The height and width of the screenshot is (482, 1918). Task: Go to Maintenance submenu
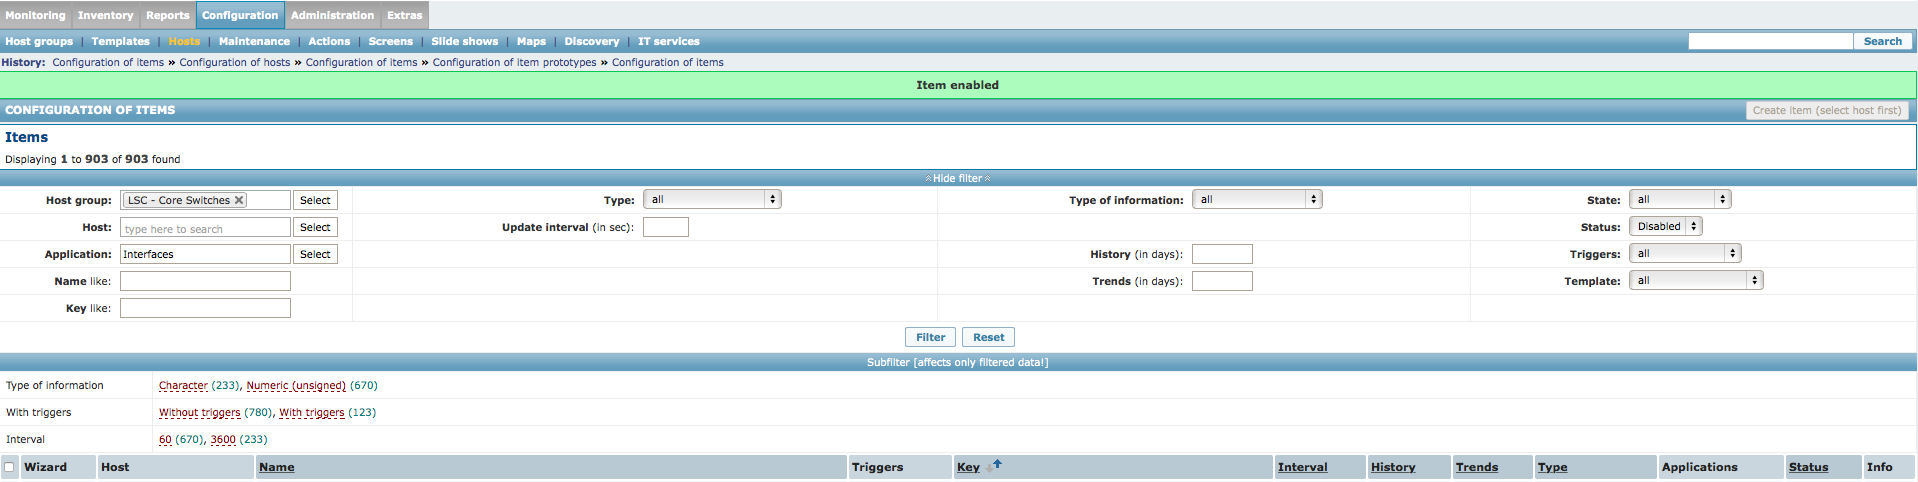tap(254, 41)
